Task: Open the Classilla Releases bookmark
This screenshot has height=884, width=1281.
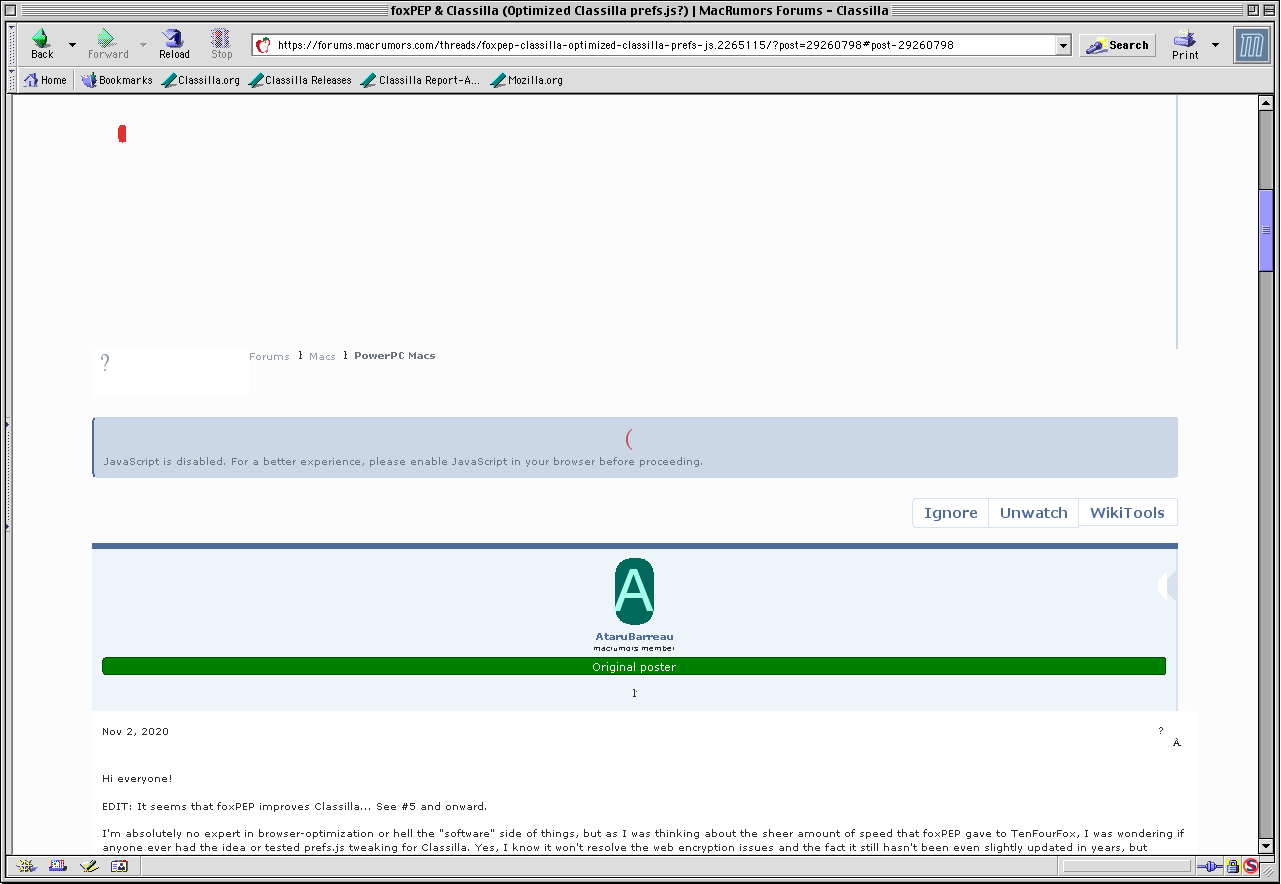Action: tap(300, 80)
